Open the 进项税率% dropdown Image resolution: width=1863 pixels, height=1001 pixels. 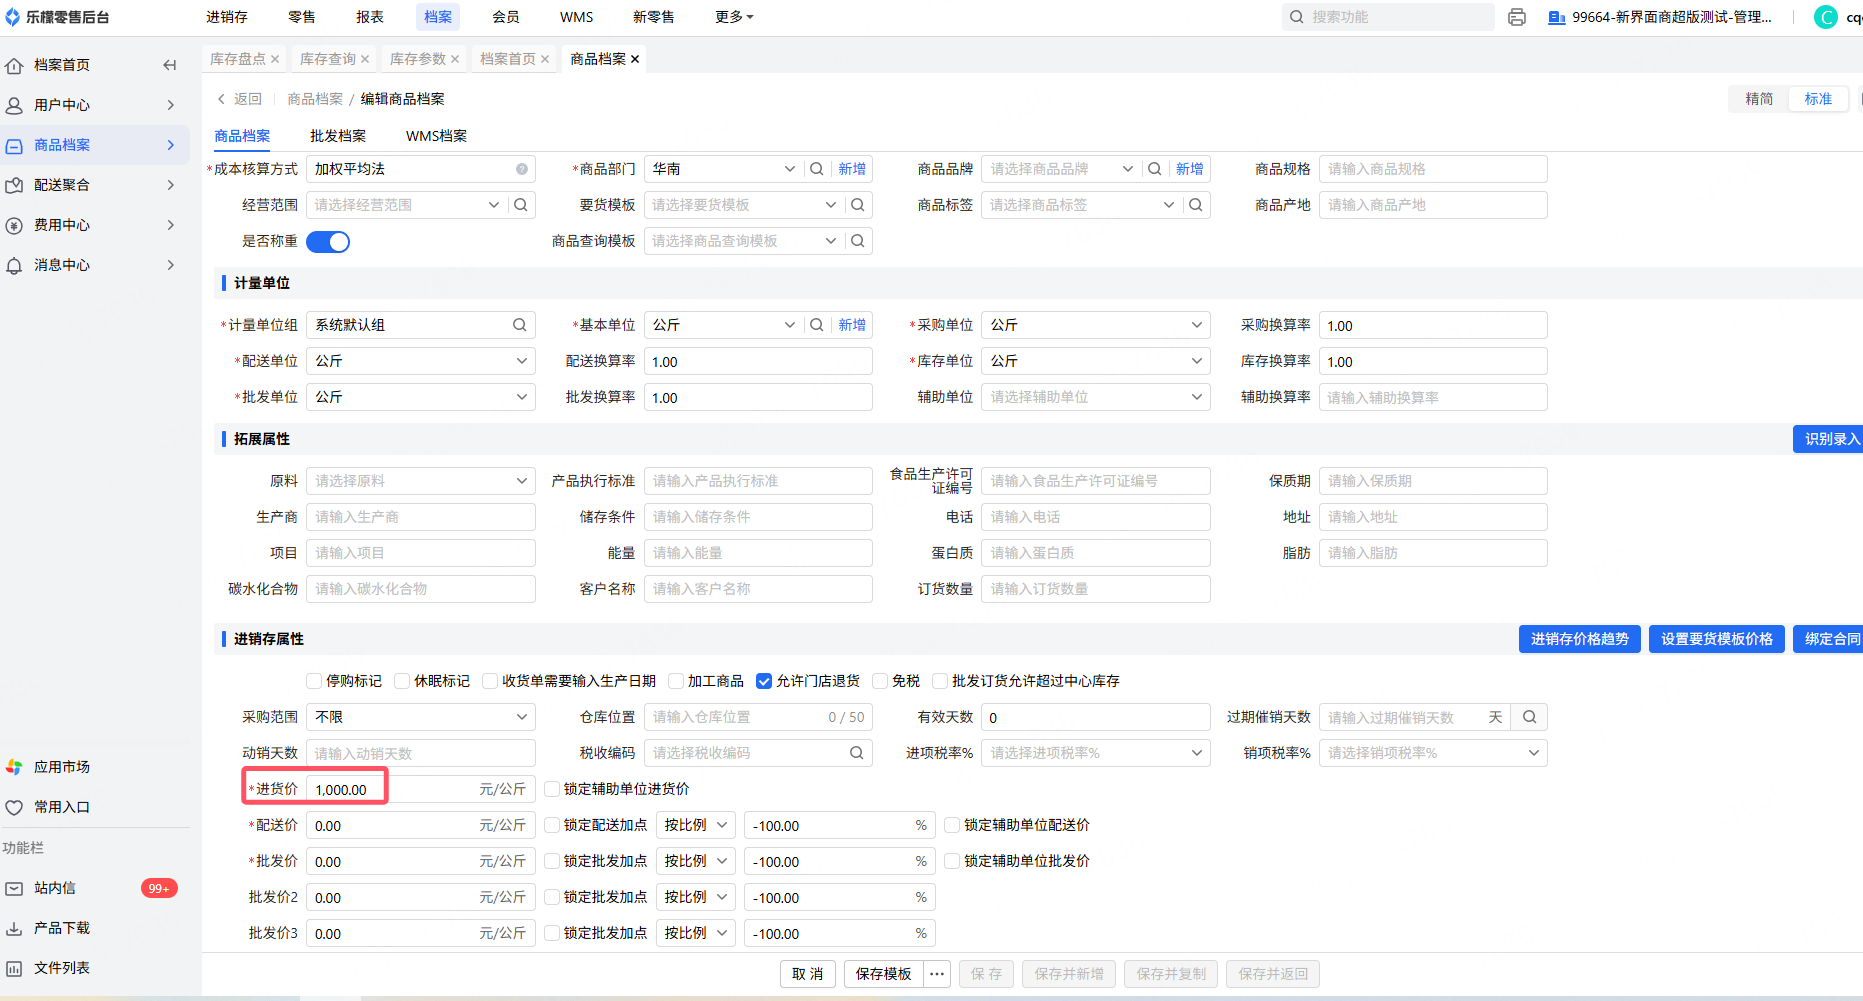point(1096,753)
